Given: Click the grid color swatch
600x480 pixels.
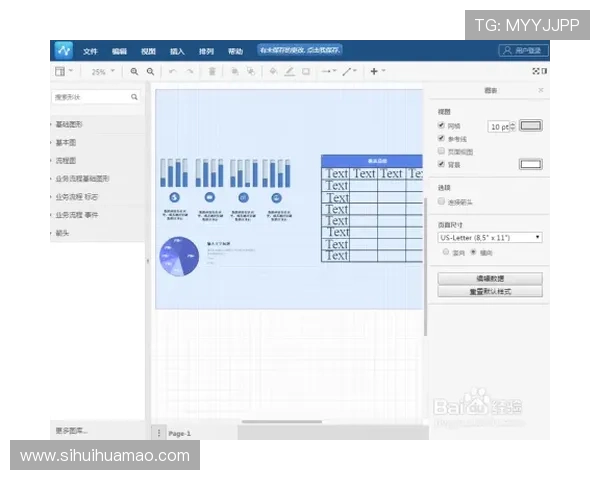Looking at the screenshot, I should (x=530, y=126).
